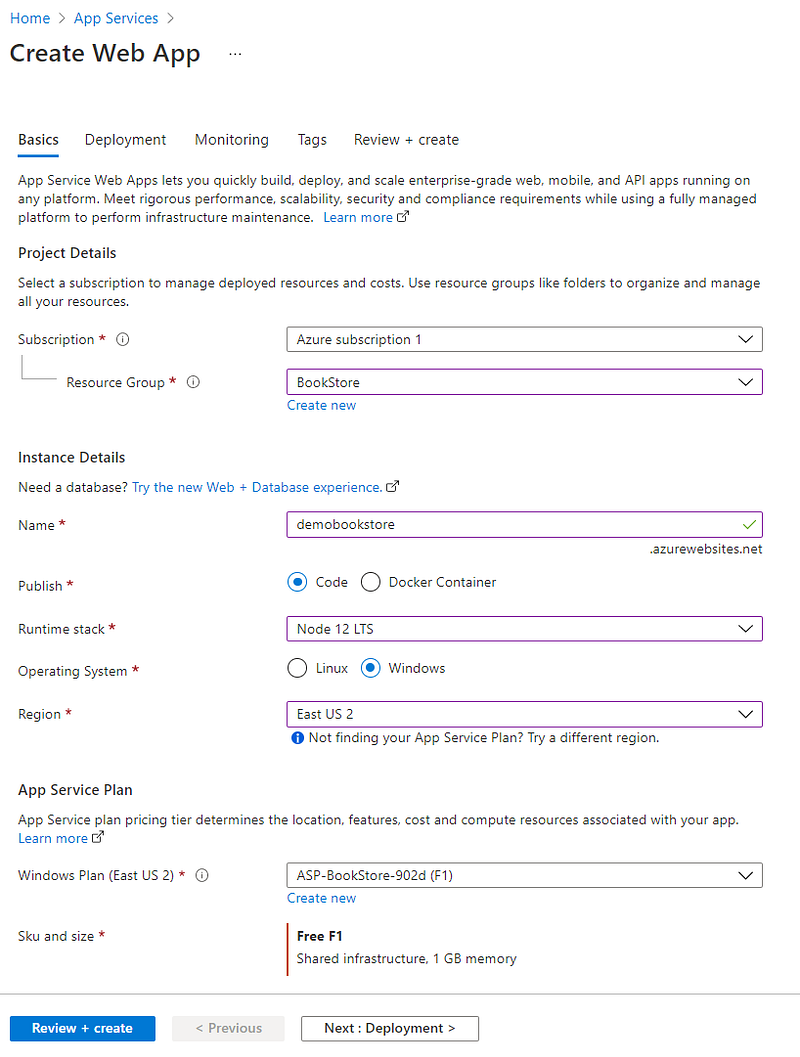This screenshot has width=800, height=1057.
Task: Click the green checkmark in Name field
Action: tap(749, 524)
